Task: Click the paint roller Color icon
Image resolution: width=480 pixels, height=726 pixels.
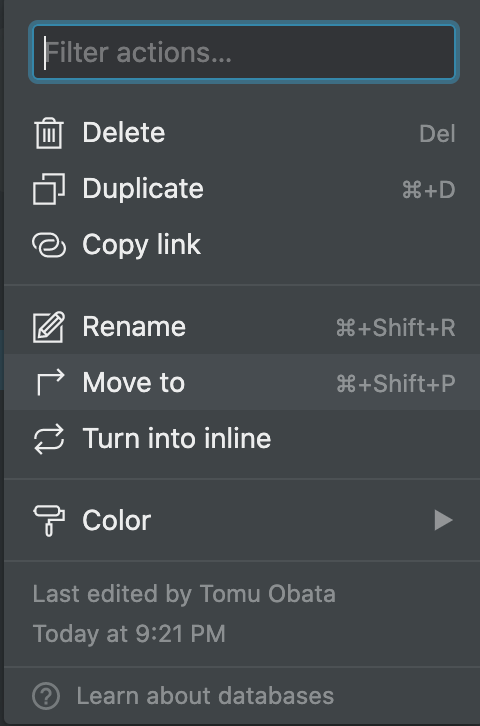Action: pyautogui.click(x=49, y=520)
